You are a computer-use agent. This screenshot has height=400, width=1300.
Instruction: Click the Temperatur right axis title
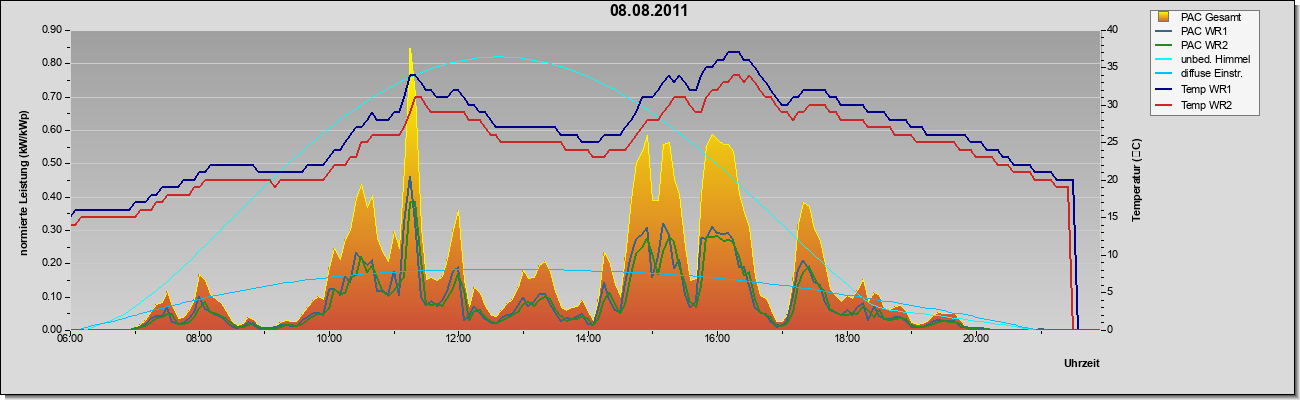(1136, 180)
